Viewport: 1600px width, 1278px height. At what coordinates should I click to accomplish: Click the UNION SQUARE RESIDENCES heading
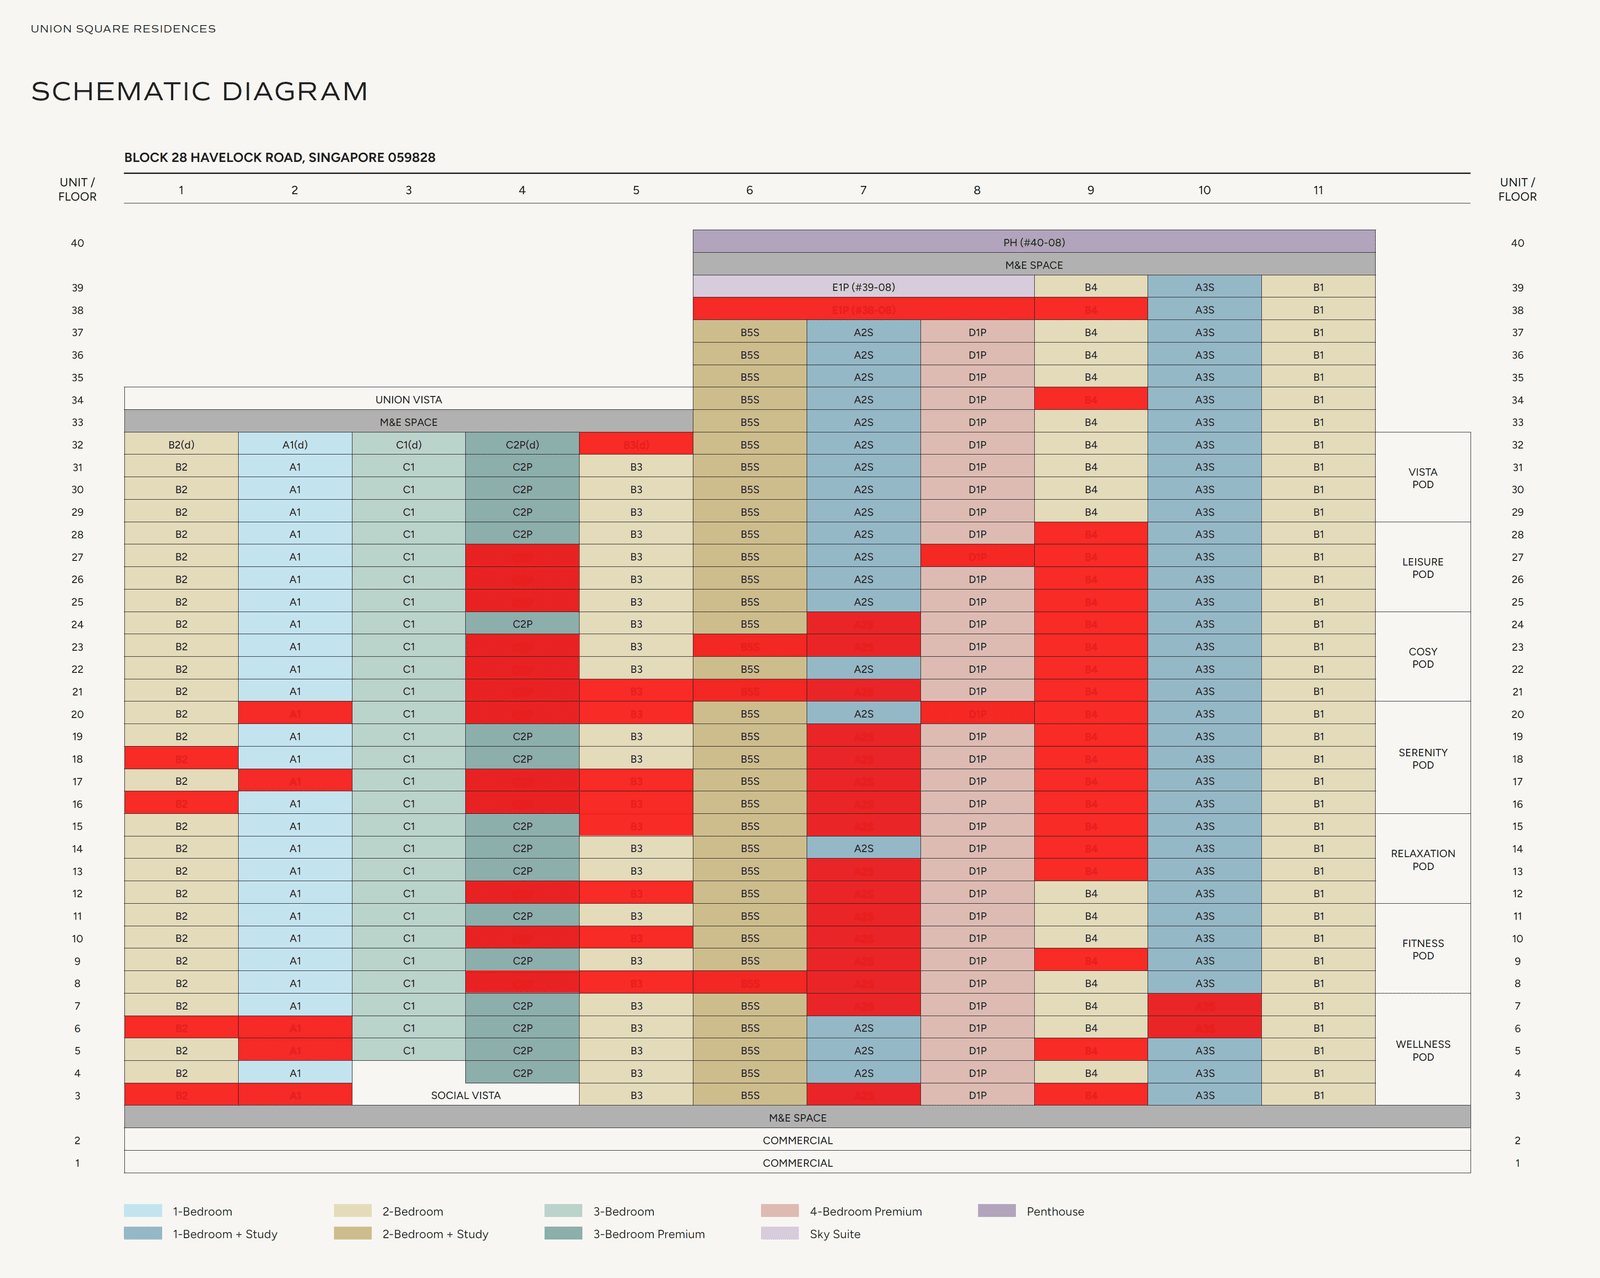[x=123, y=29]
